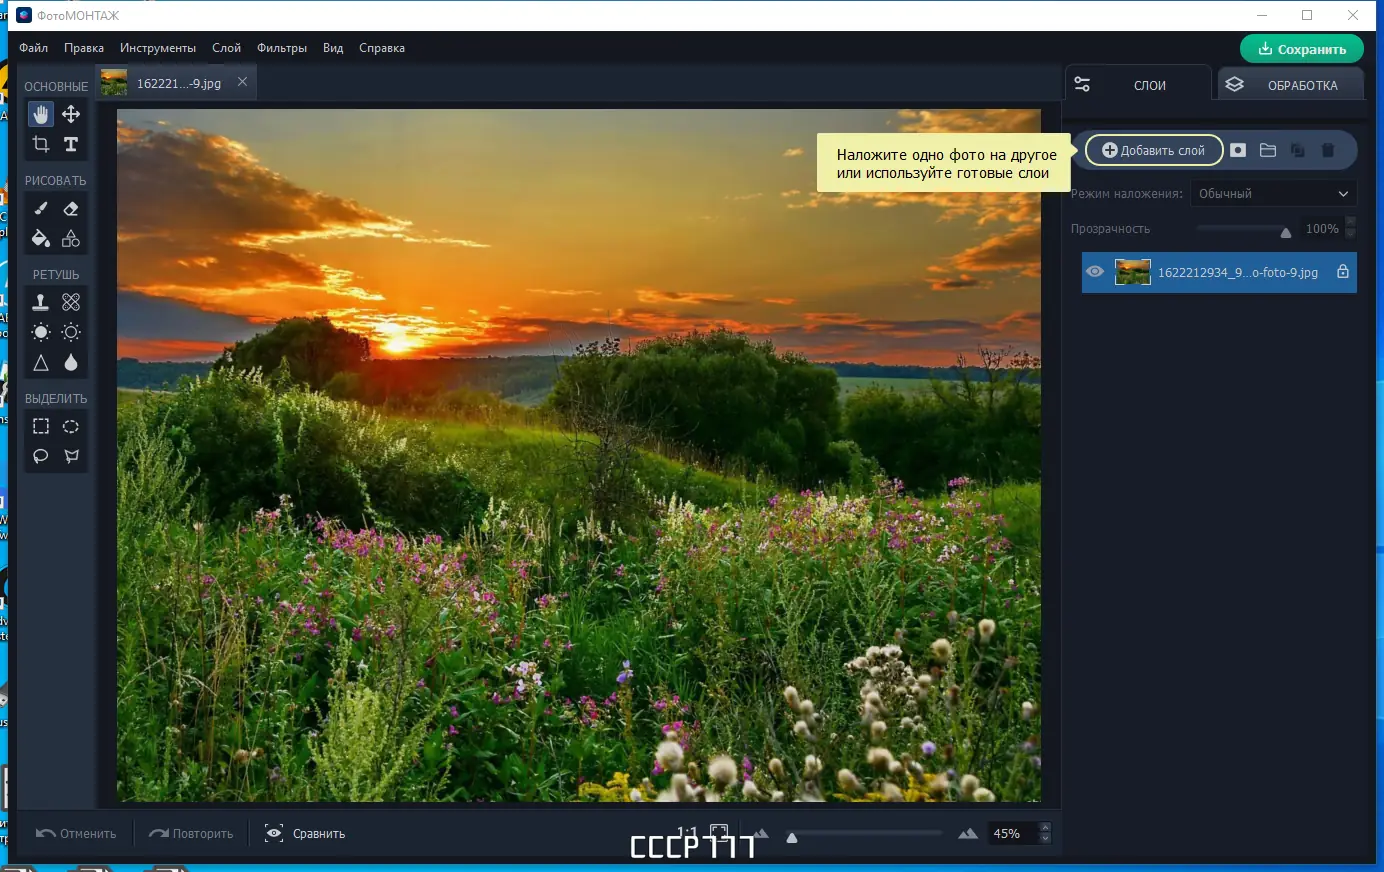Click the sunset meadow photo on canvas

click(579, 456)
